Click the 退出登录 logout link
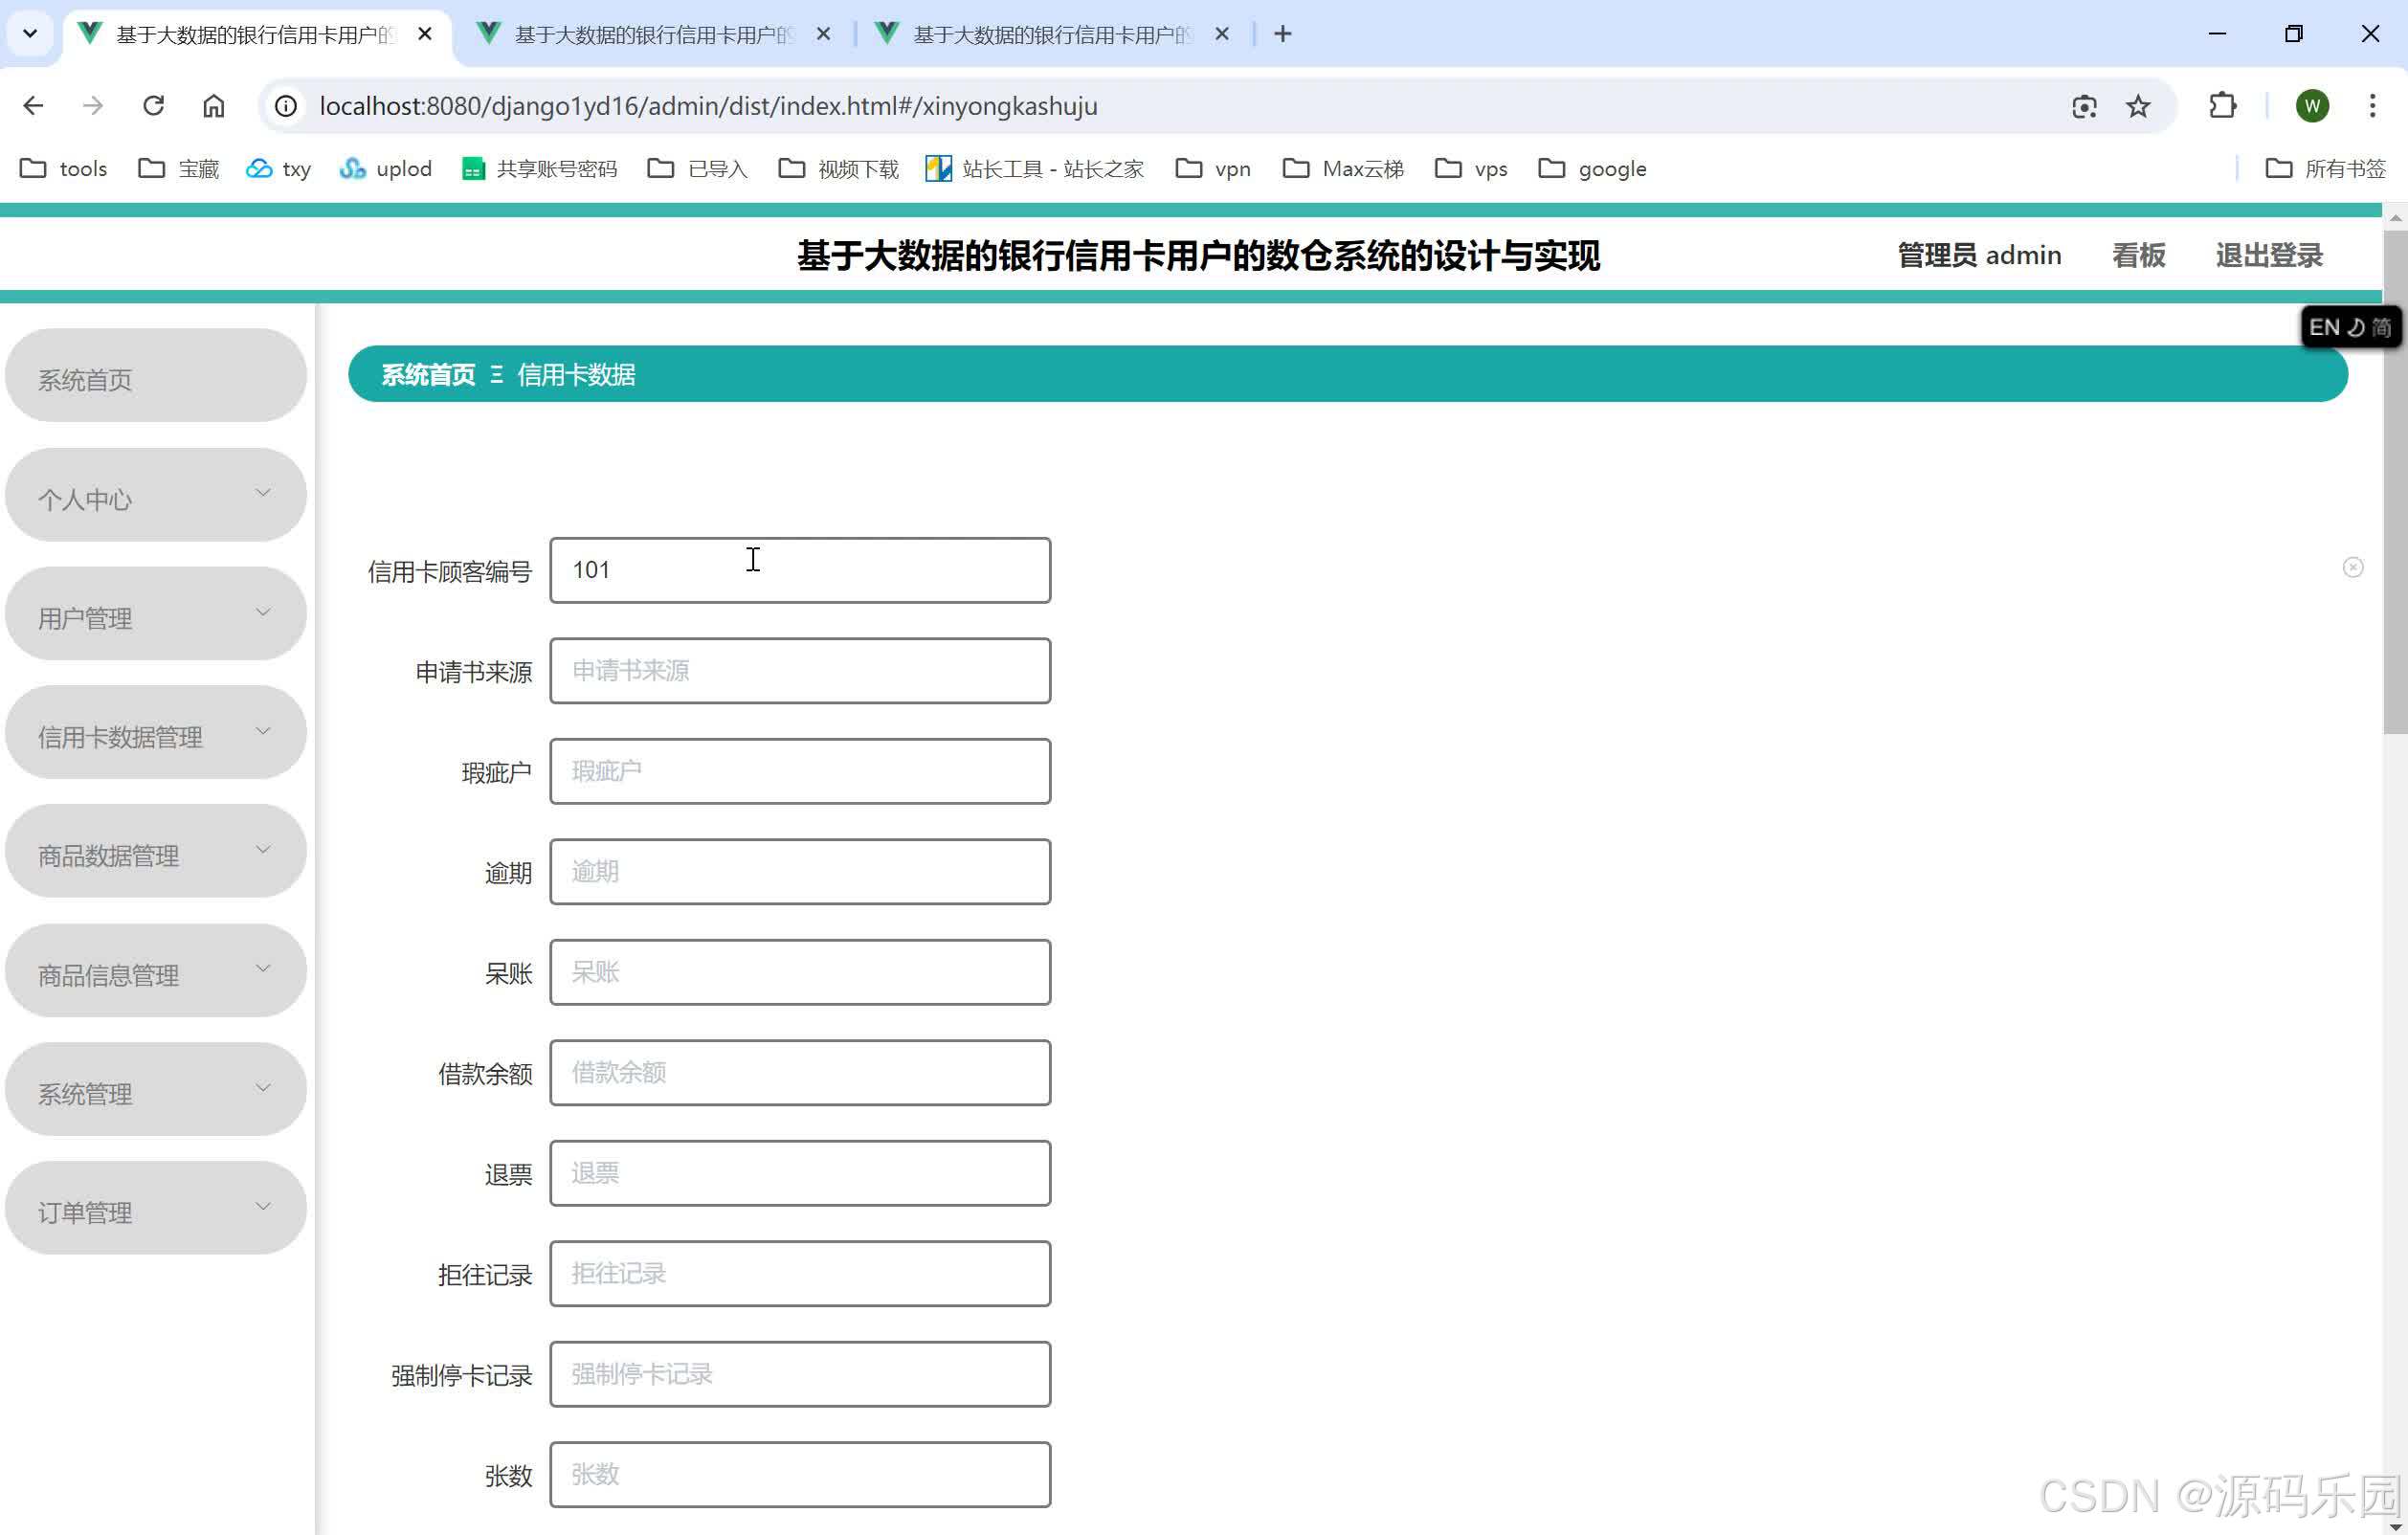Image resolution: width=2408 pixels, height=1535 pixels. 2268,256
